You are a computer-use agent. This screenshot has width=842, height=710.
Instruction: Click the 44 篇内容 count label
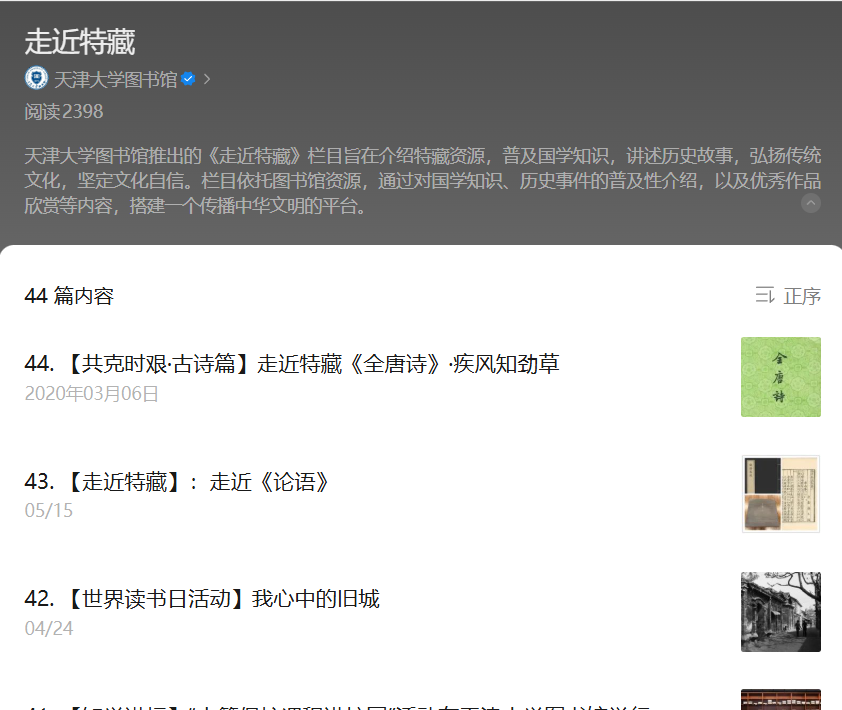click(69, 296)
